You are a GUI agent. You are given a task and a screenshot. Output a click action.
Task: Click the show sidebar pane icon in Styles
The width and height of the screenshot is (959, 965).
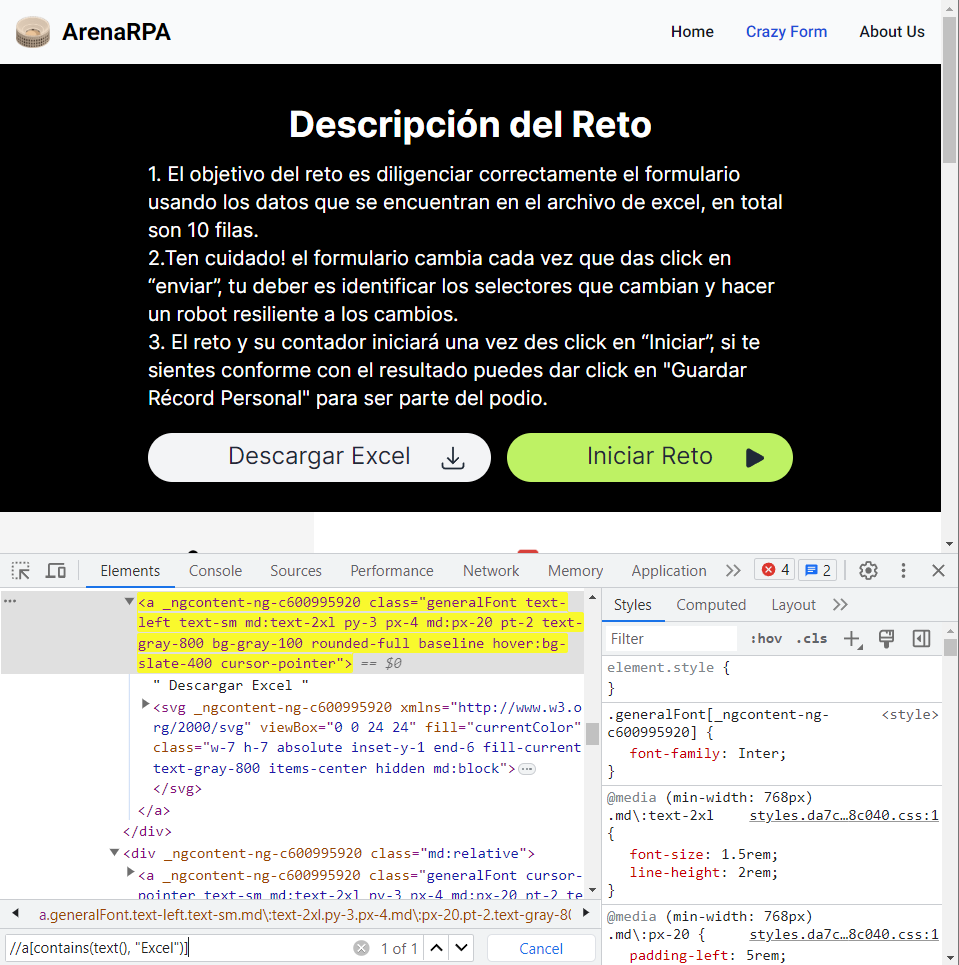pos(918,638)
